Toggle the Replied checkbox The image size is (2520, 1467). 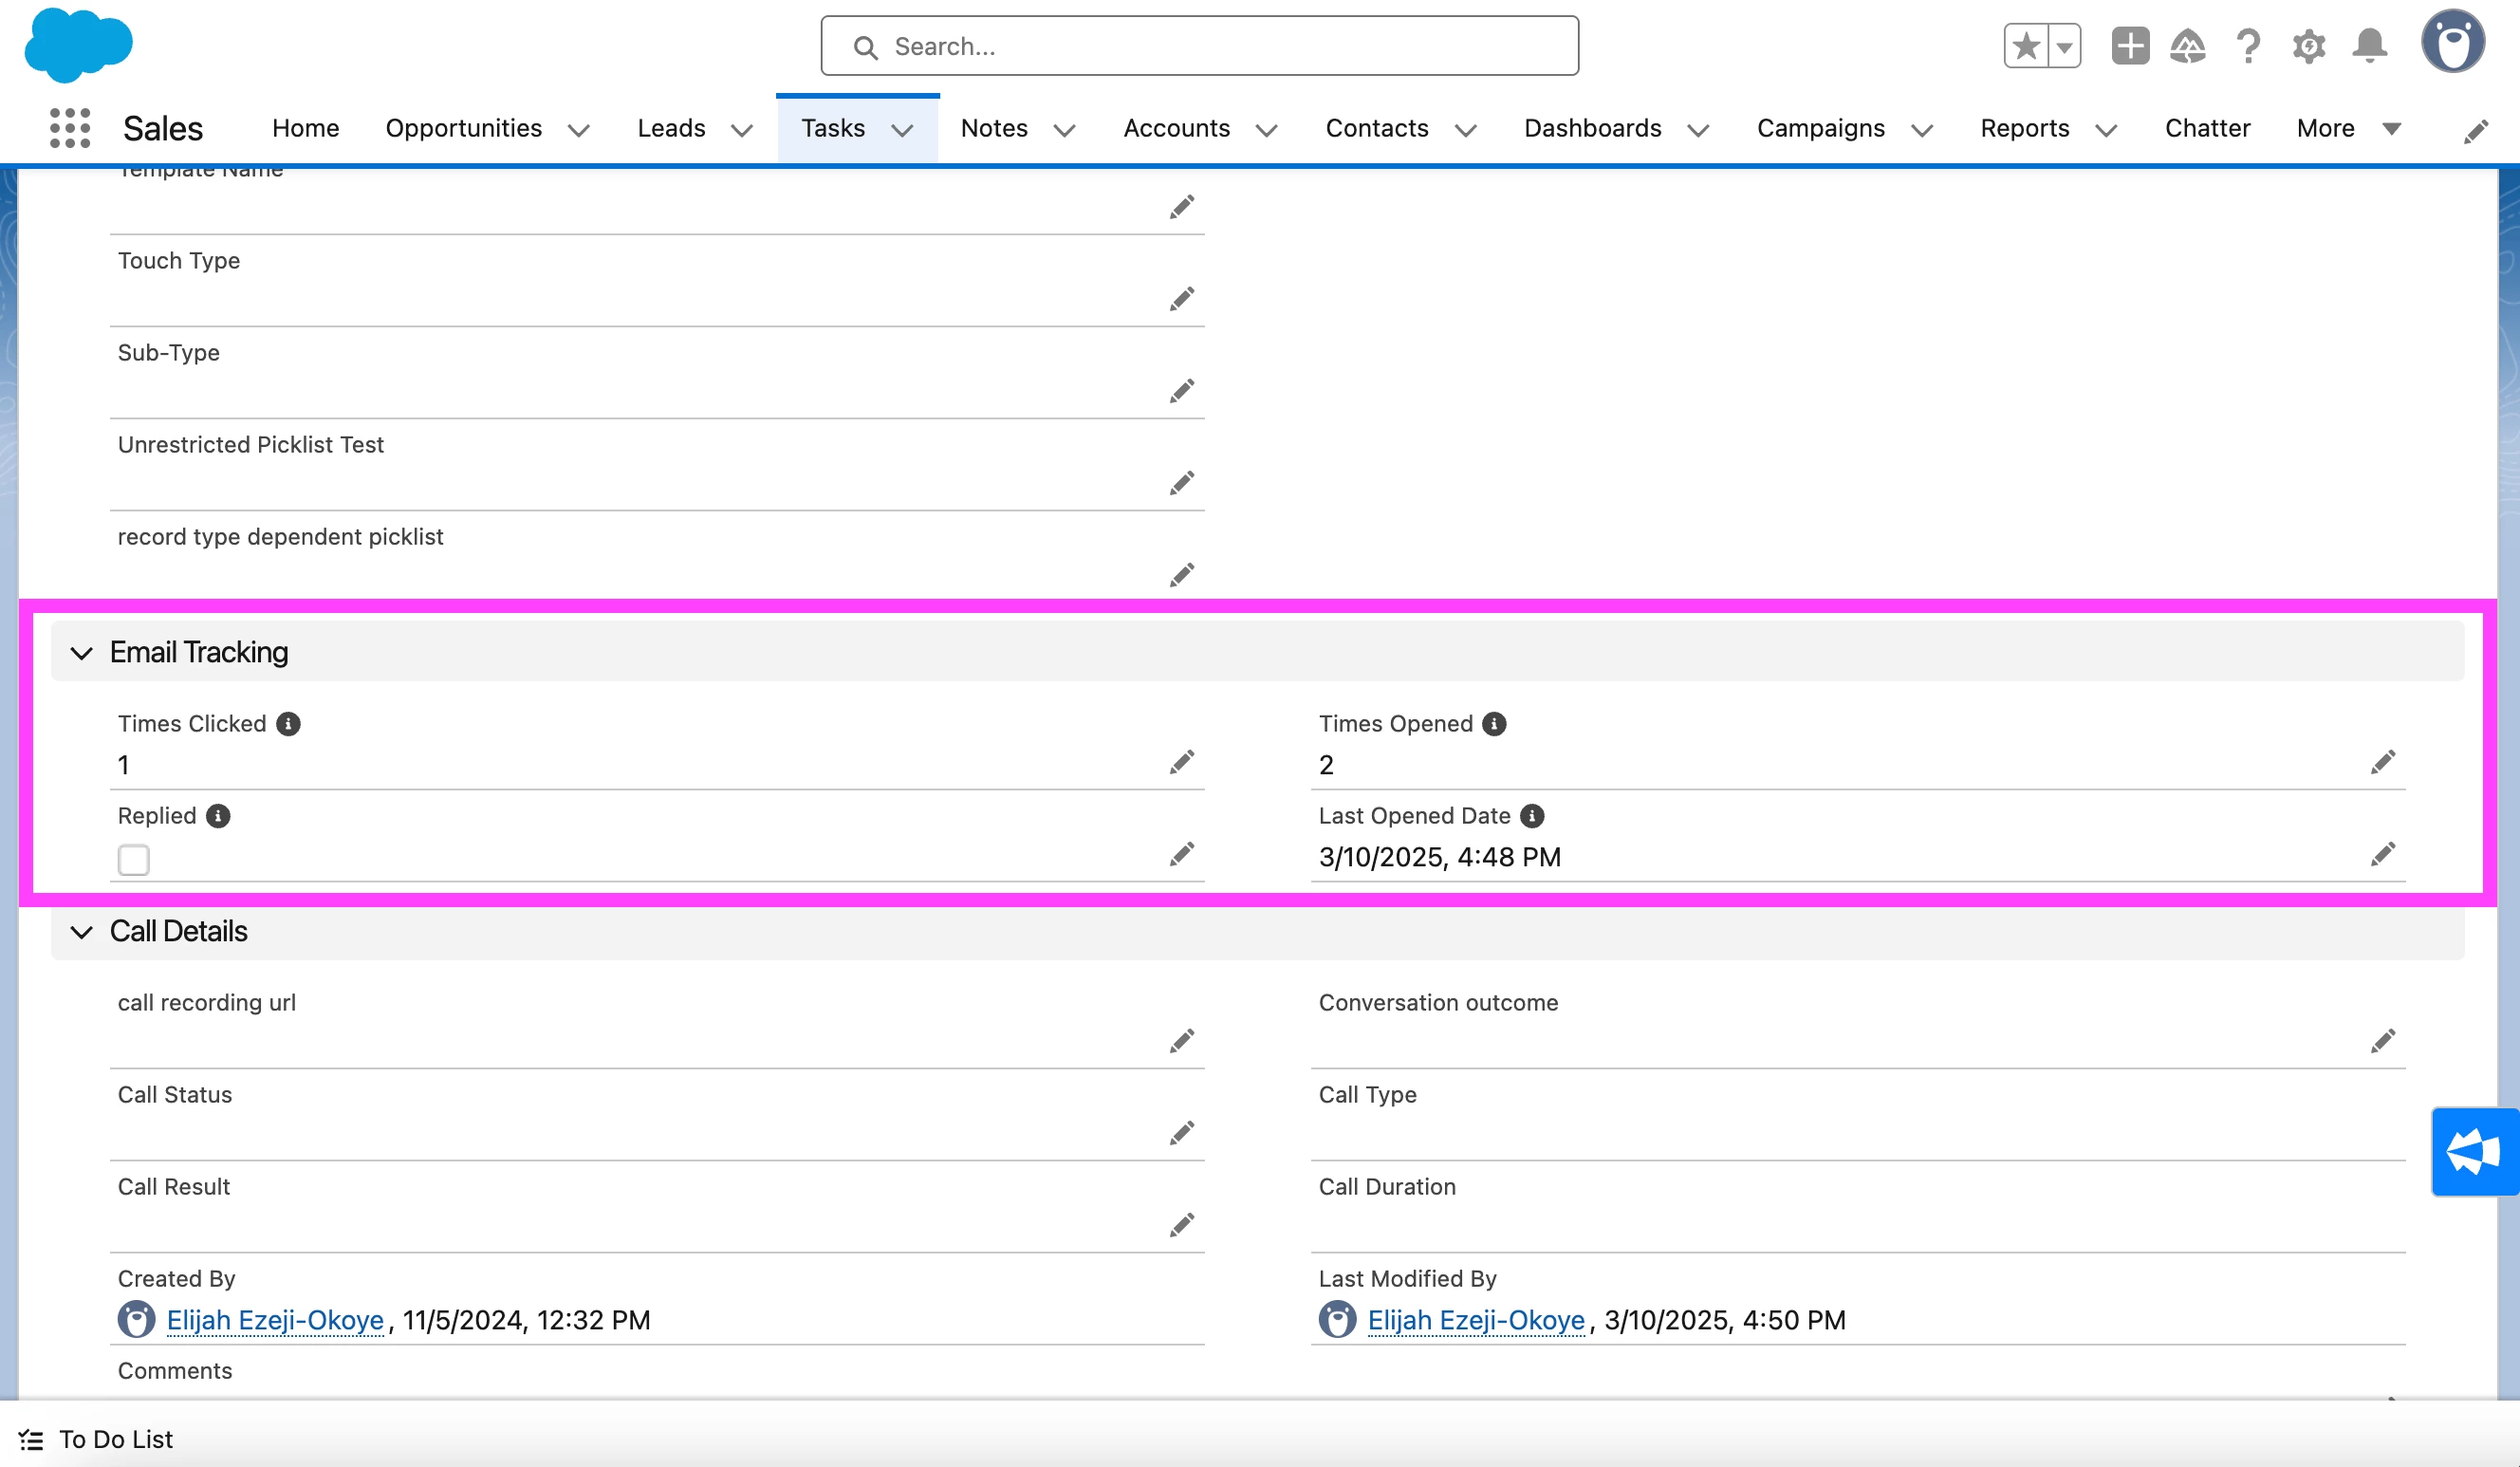click(133, 860)
